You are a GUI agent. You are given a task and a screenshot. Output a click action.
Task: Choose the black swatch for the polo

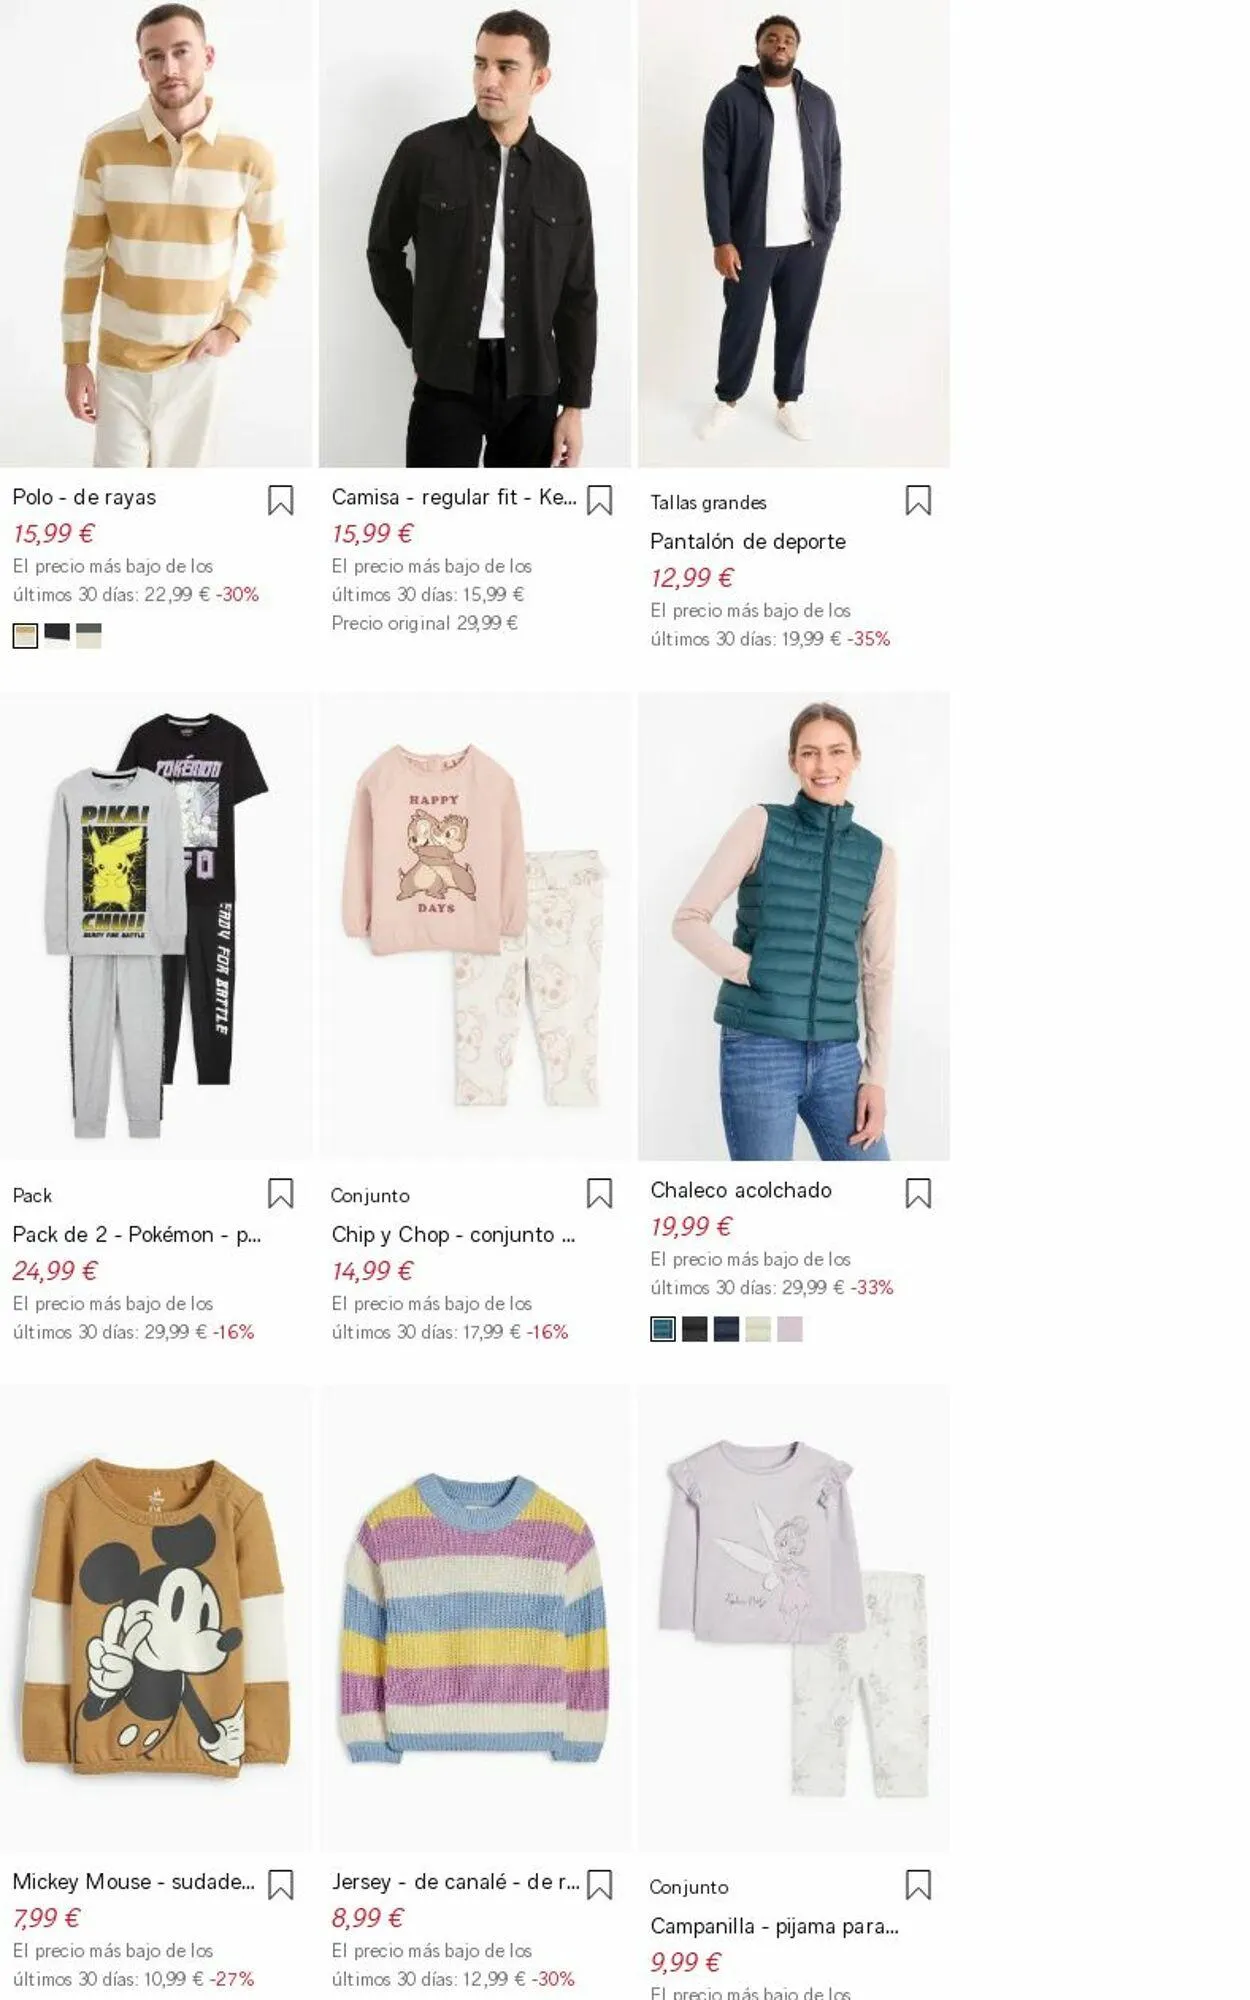click(x=57, y=635)
